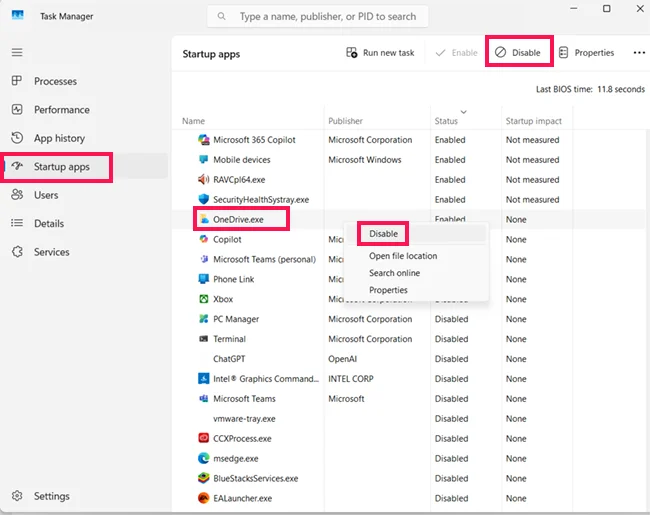The image size is (650, 515).
Task: Click INTEL CORP publisher cell
Action: click(x=351, y=379)
